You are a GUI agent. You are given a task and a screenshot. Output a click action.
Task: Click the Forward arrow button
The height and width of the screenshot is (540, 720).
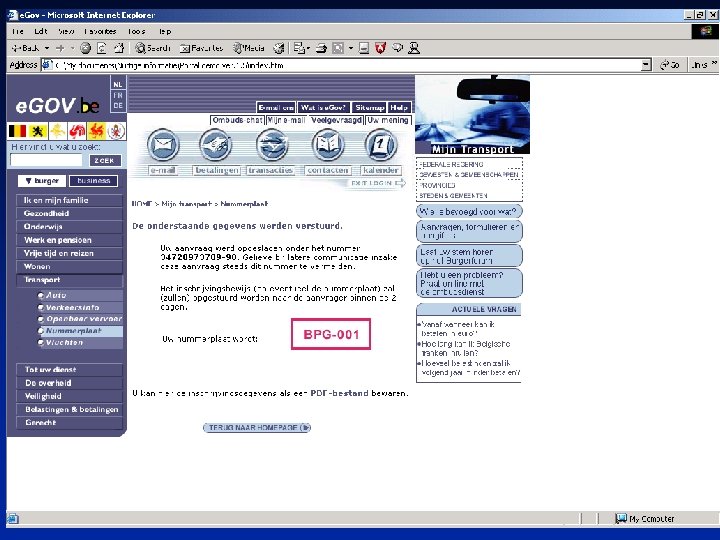pyautogui.click(x=60, y=48)
